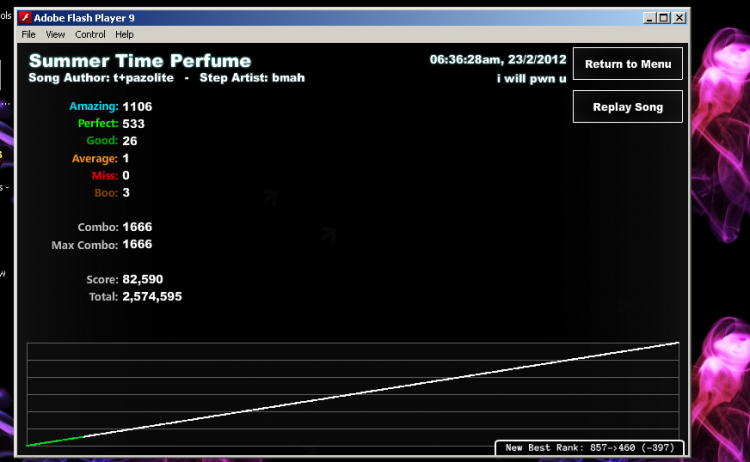Viewport: 750px width, 462px height.
Task: Click the Replay Song button
Action: pos(628,107)
